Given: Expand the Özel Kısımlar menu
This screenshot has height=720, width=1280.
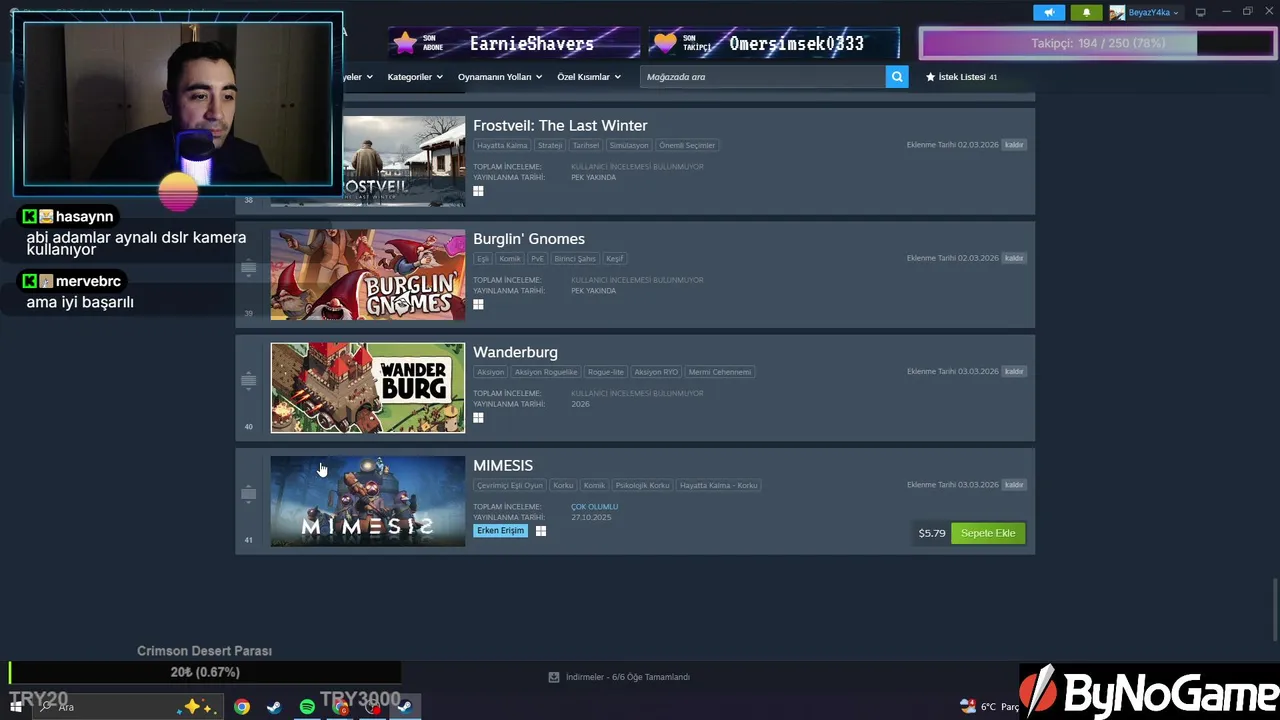Looking at the screenshot, I should click(589, 77).
